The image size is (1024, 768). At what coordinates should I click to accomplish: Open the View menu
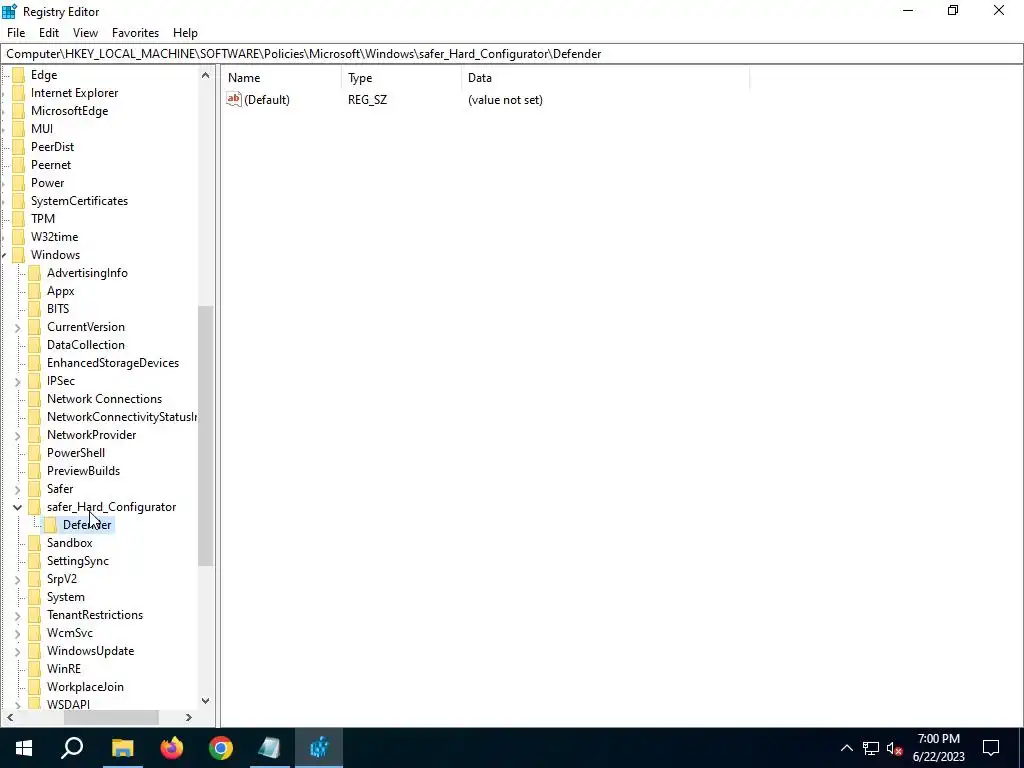pos(86,33)
